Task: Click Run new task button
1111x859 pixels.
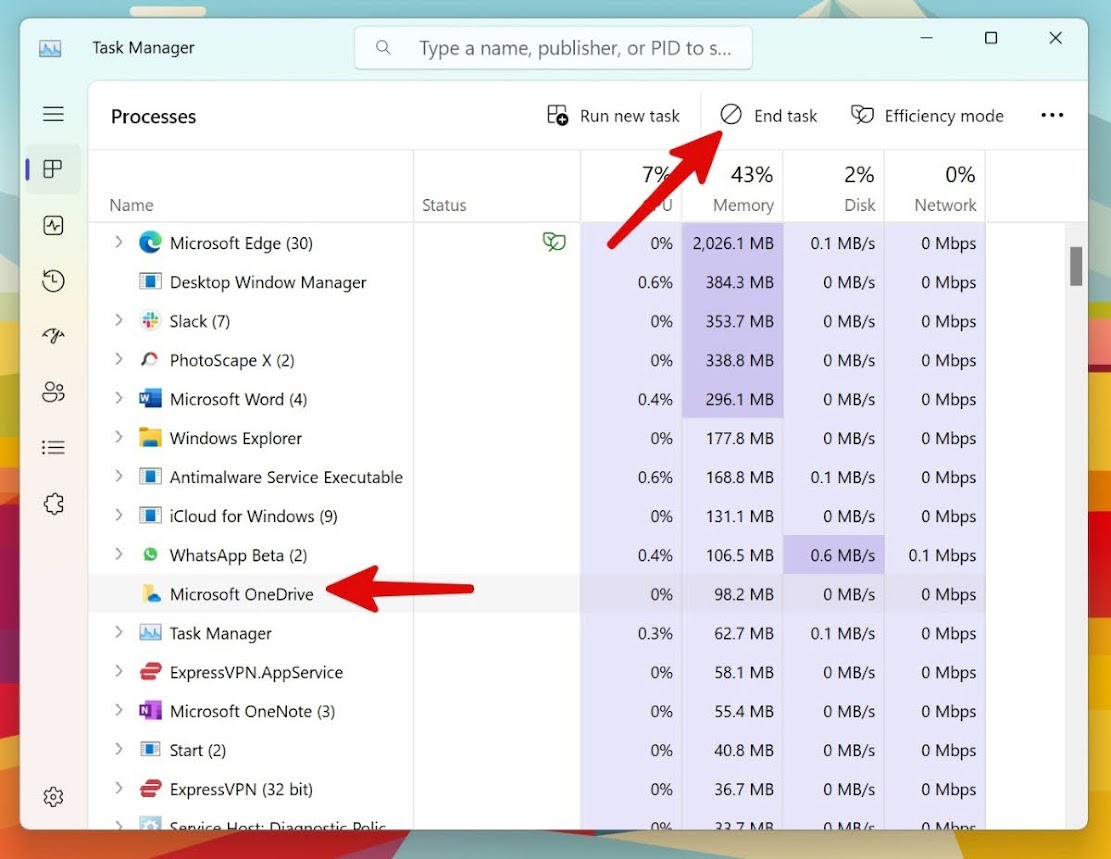Action: tap(613, 116)
